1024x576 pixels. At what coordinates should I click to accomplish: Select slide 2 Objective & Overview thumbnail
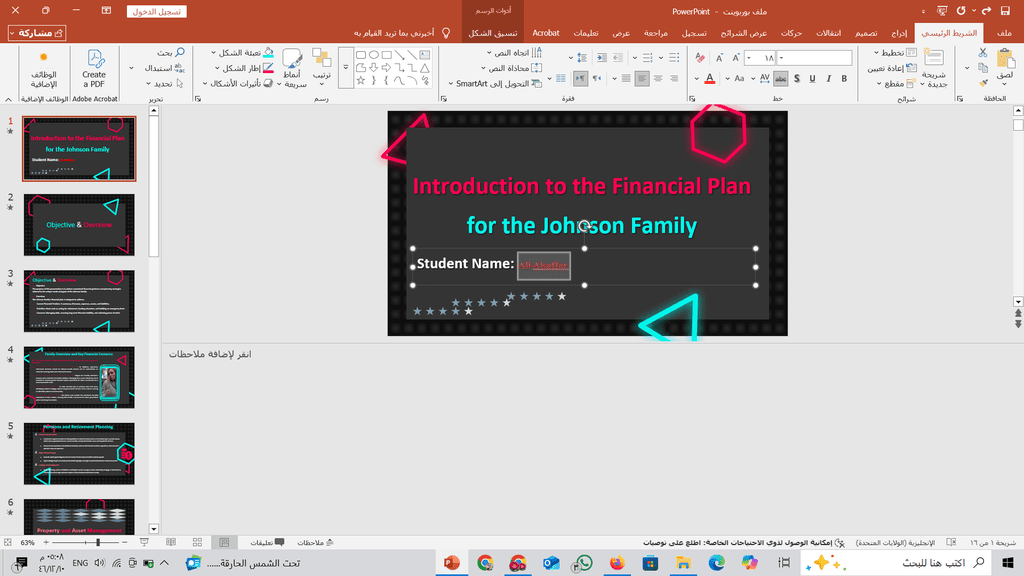[x=79, y=225]
